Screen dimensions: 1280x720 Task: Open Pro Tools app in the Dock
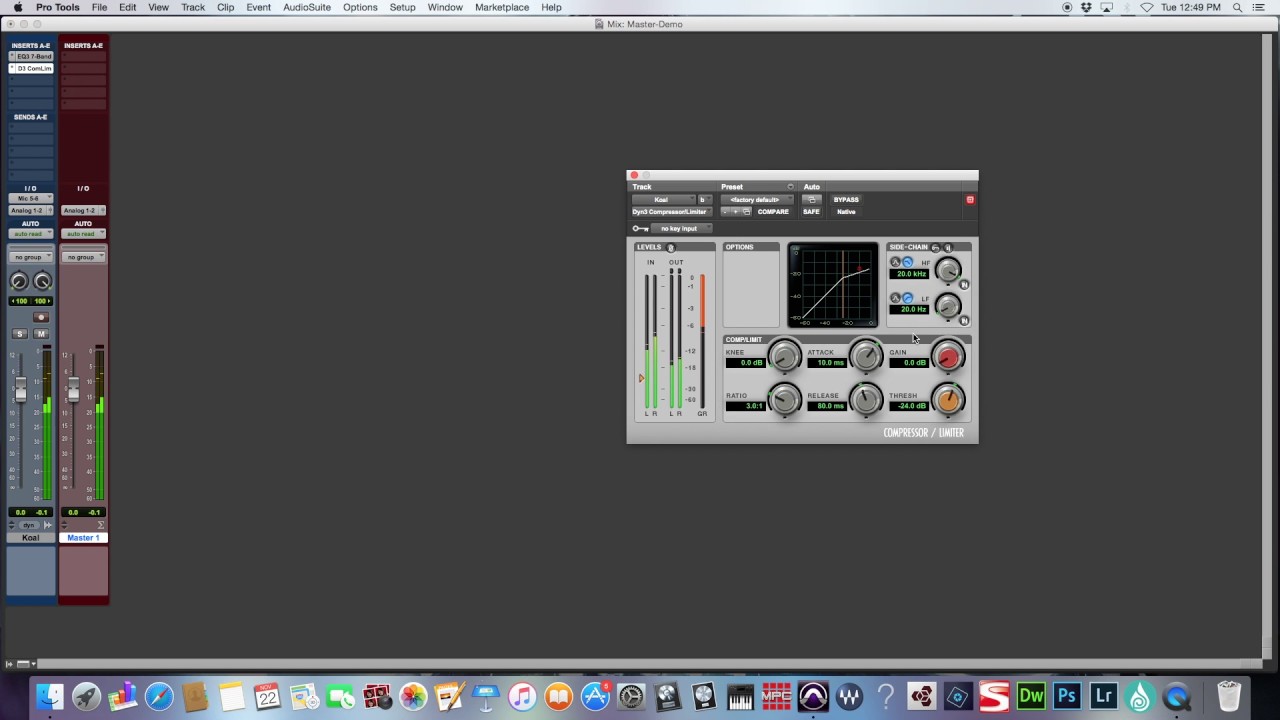[x=813, y=696]
